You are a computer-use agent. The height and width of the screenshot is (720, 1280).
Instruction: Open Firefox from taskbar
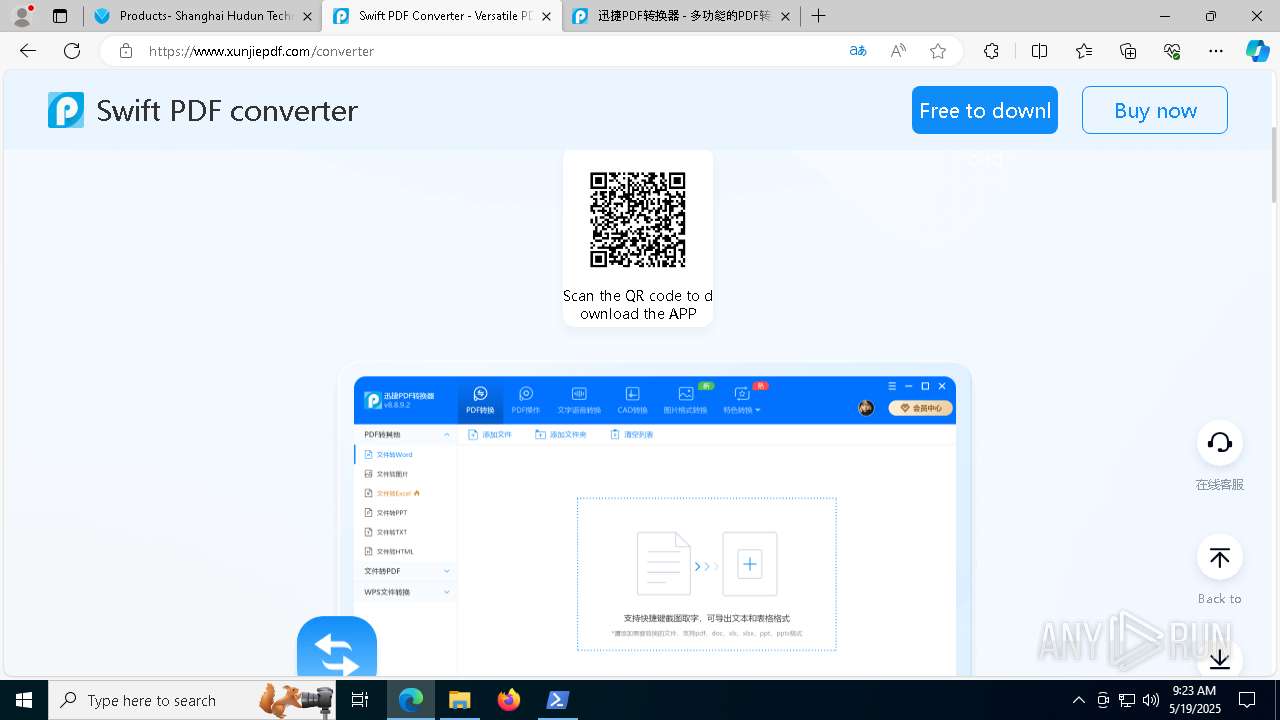[509, 700]
